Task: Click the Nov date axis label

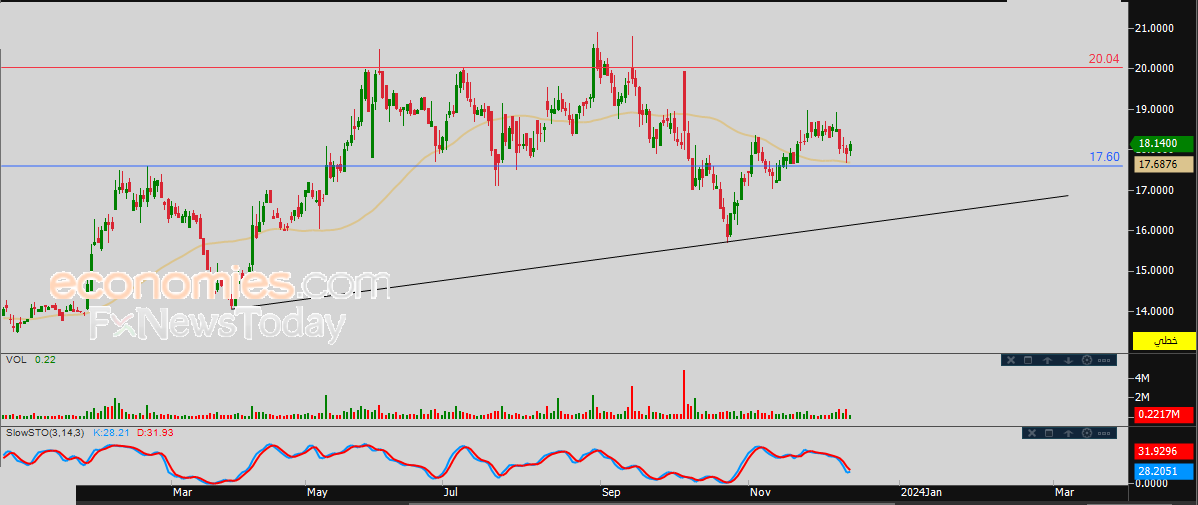Action: click(759, 492)
